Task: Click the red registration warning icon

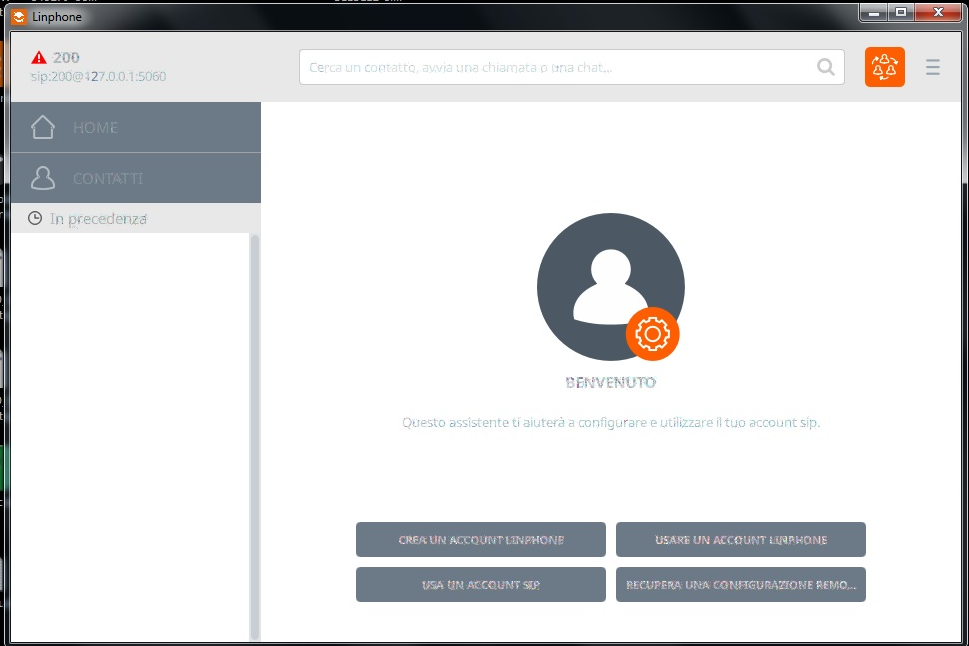Action: (39, 57)
